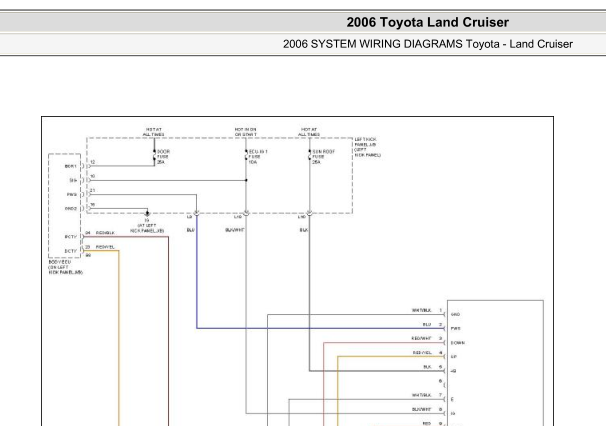Click WHT/BLK wire label at connector pin 7

[421, 395]
